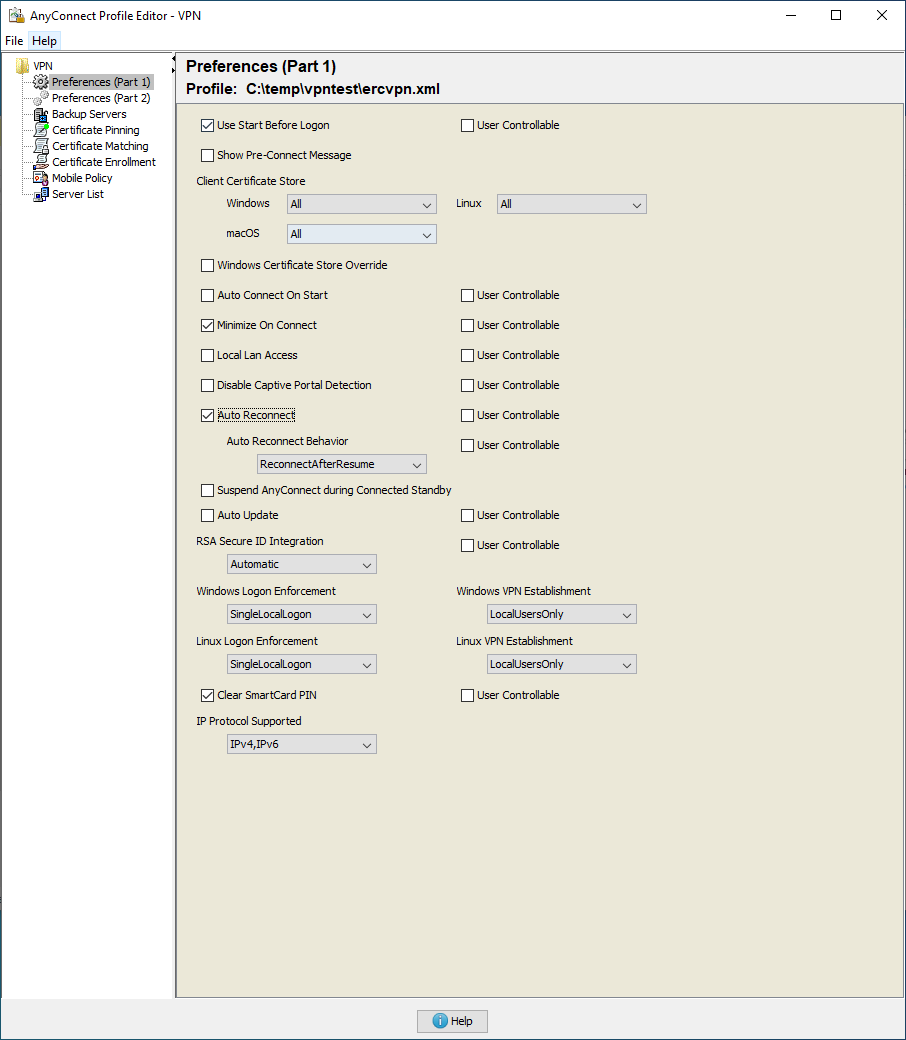Enable Auto Connect On Start
The image size is (906, 1040).
click(x=207, y=295)
